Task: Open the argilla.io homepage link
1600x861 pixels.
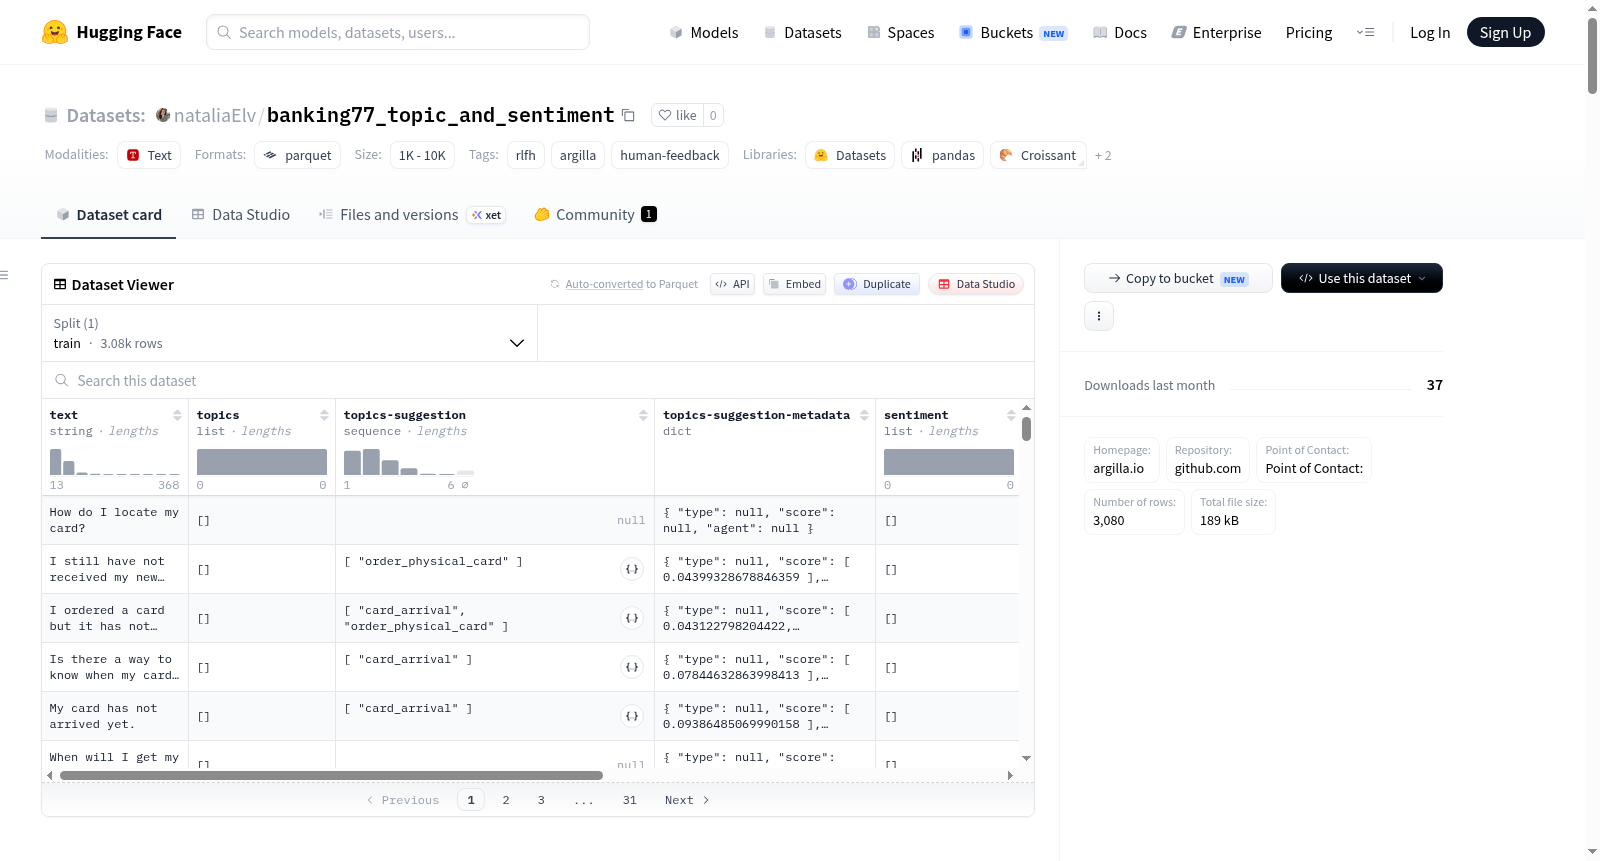Action: click(x=1118, y=468)
